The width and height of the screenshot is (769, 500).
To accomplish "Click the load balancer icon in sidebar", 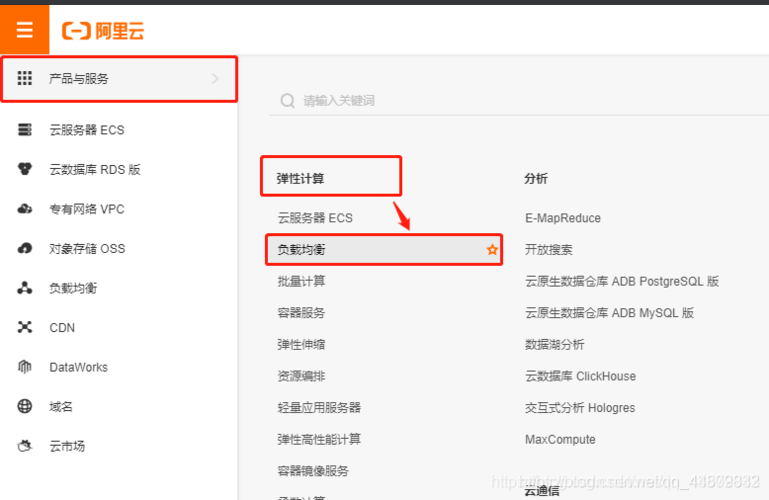I will click(x=25, y=288).
